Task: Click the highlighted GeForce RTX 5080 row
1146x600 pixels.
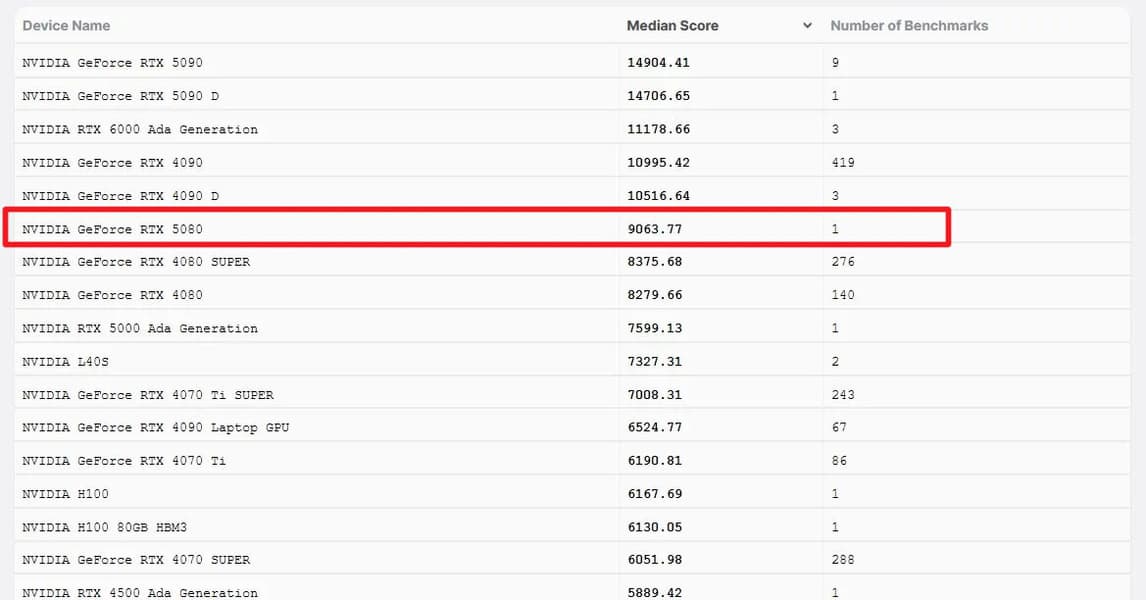Action: coord(112,229)
